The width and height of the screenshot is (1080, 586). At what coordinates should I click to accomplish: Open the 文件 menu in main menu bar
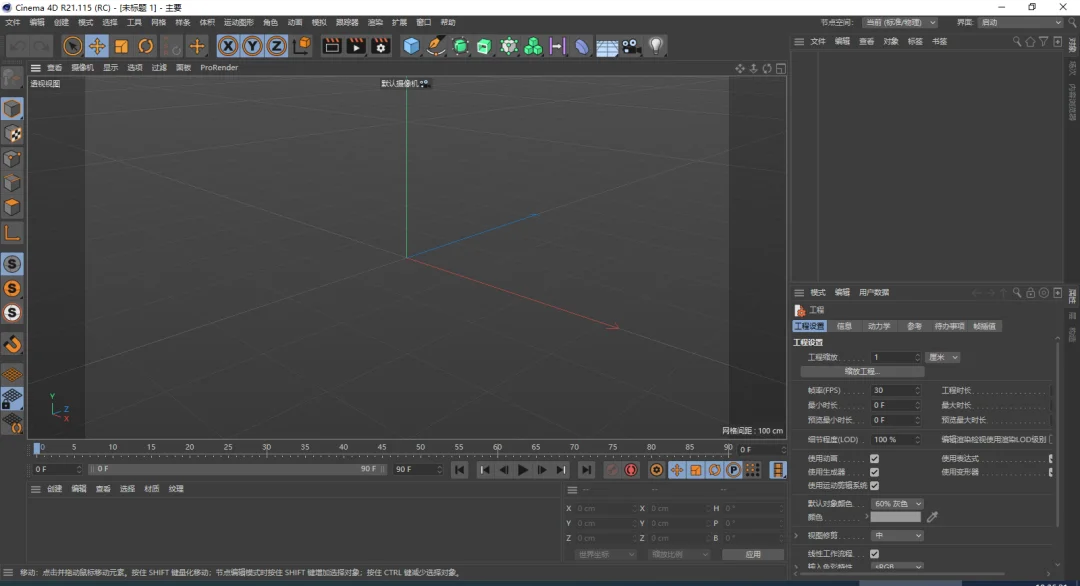click(12, 23)
